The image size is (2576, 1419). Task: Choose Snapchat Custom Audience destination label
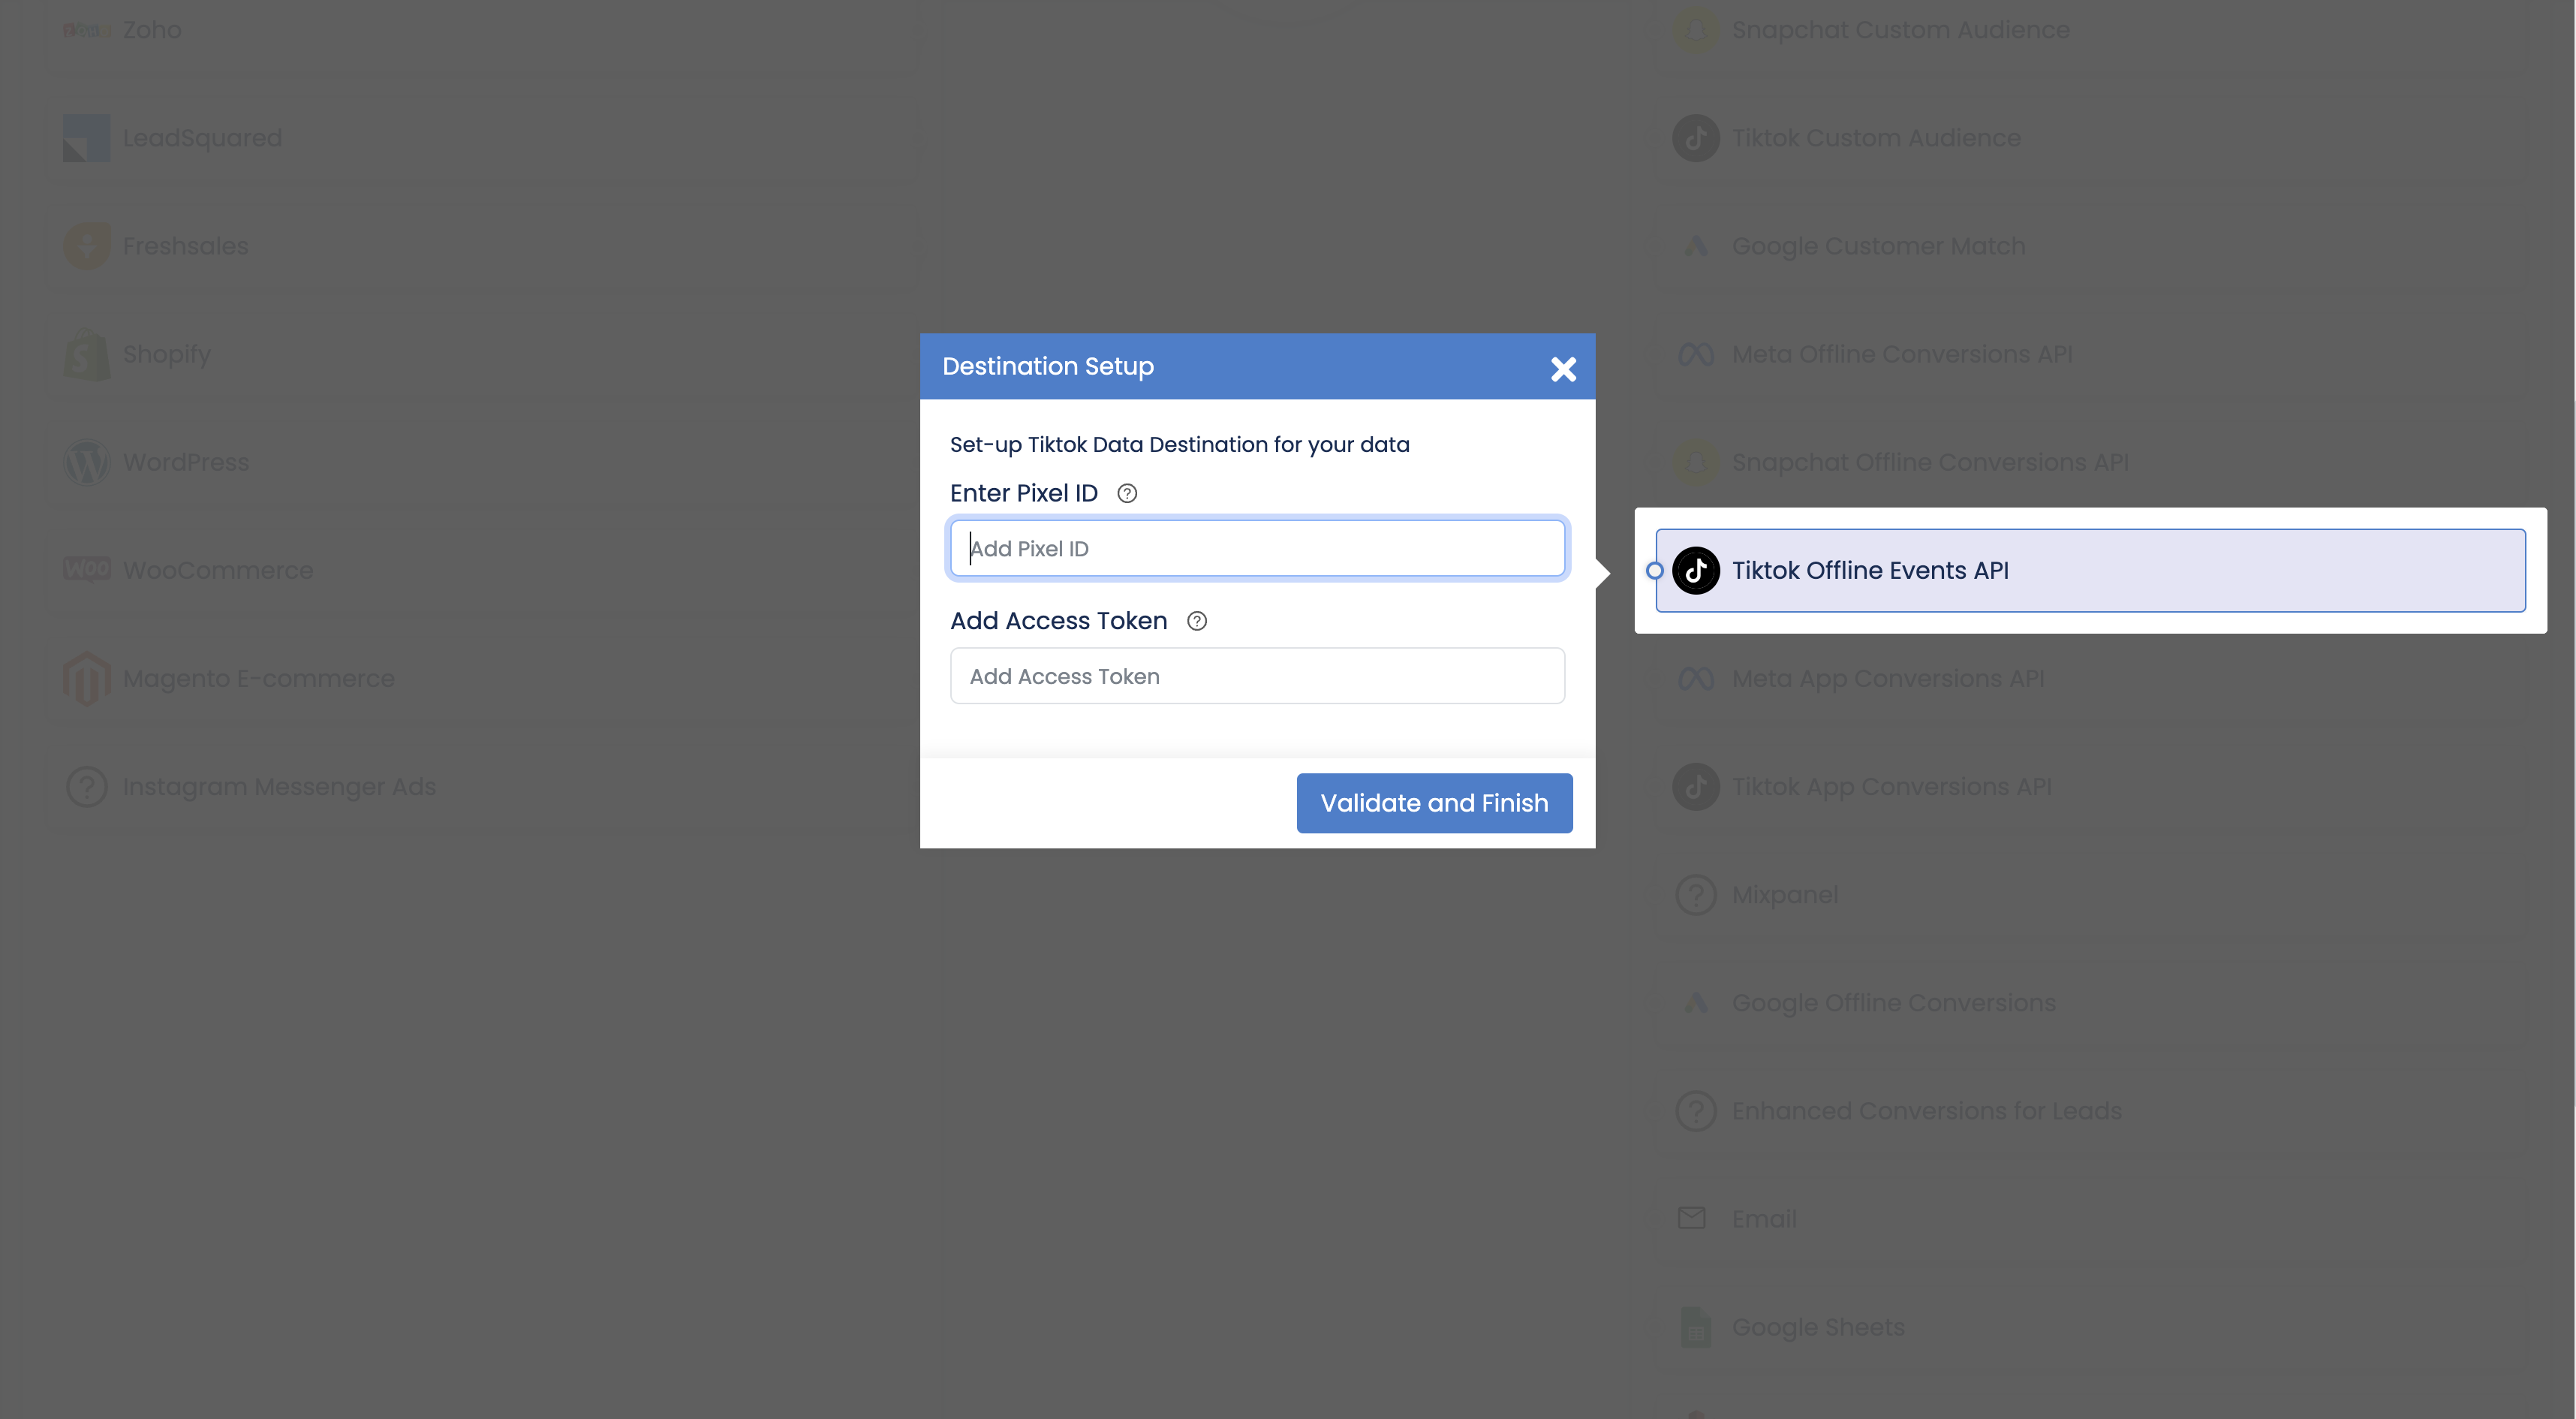[x=1900, y=30]
